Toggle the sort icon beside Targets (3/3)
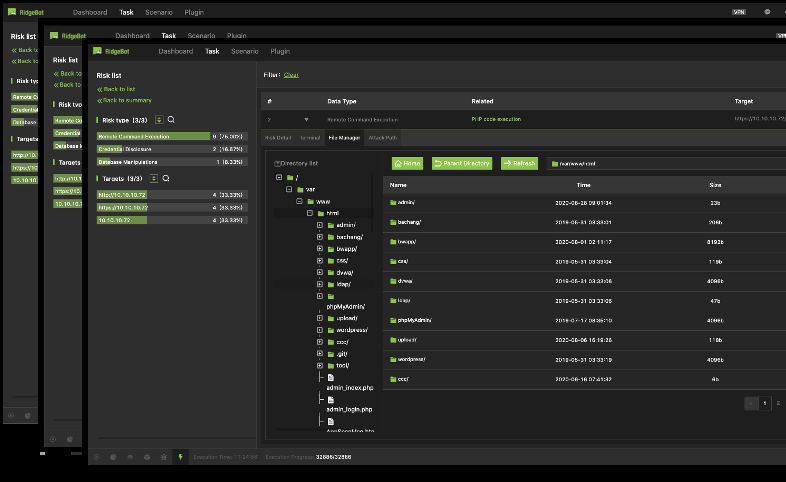 point(154,178)
